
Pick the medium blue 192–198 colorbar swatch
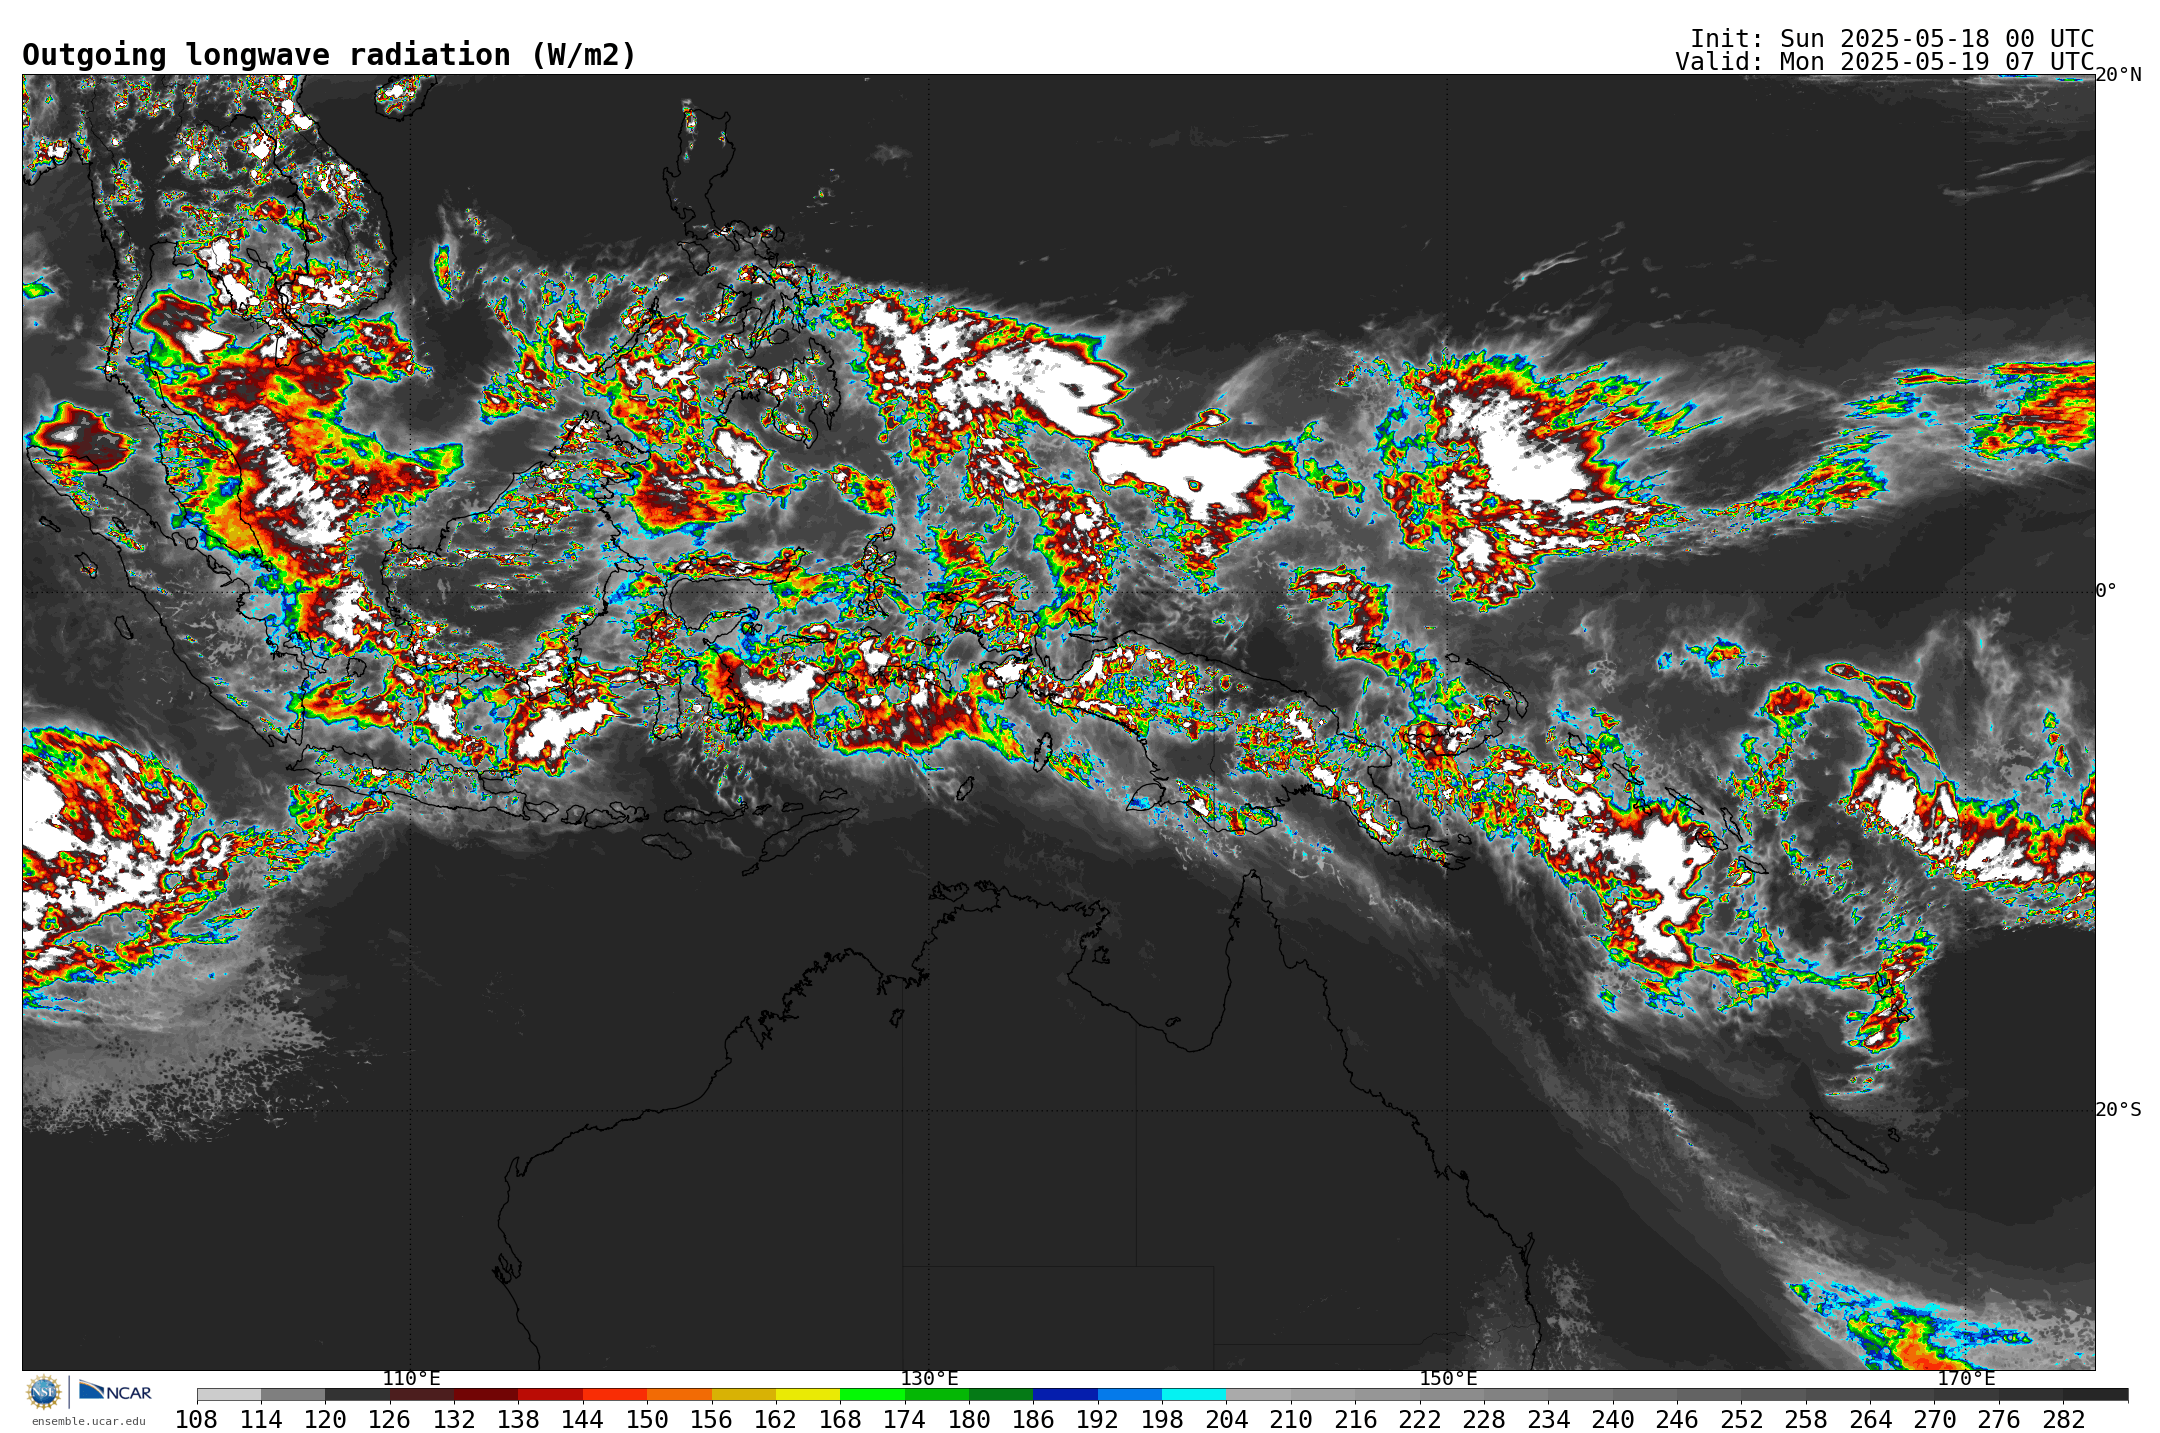click(x=1130, y=1394)
